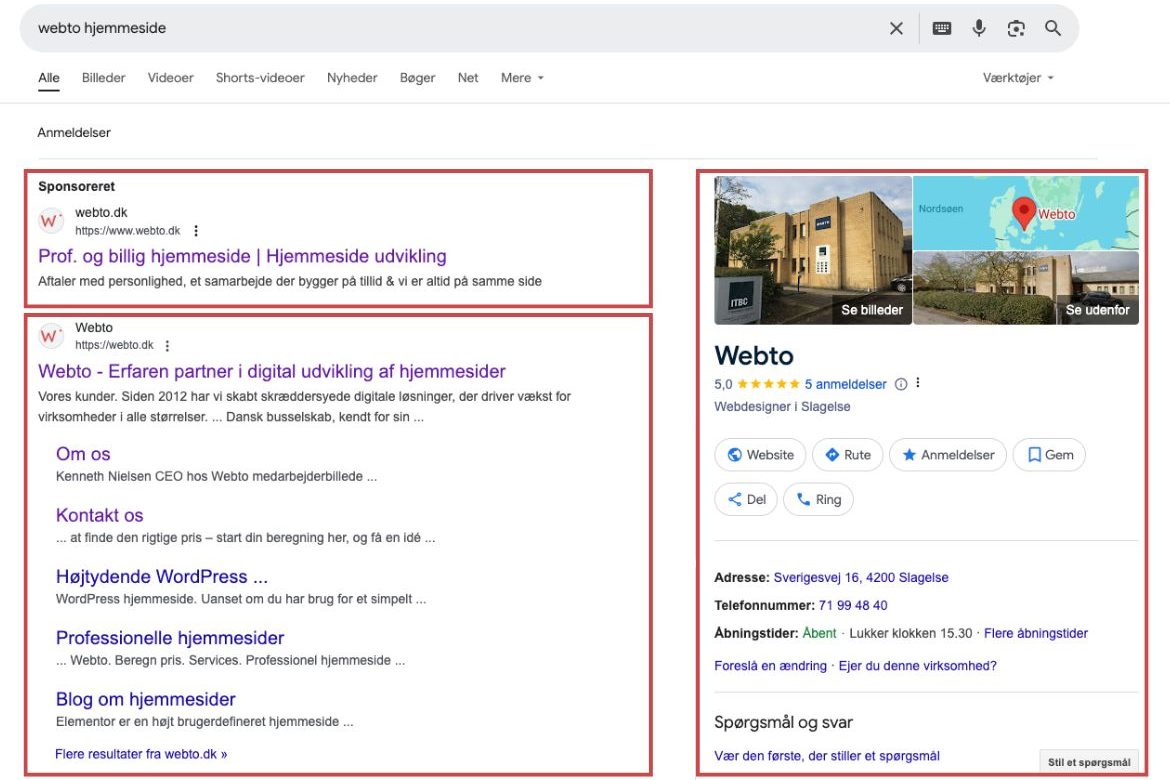The image size is (1170, 780).
Task: Open three-dot menu beside sponsored webto.dk URL
Action: [x=195, y=231]
